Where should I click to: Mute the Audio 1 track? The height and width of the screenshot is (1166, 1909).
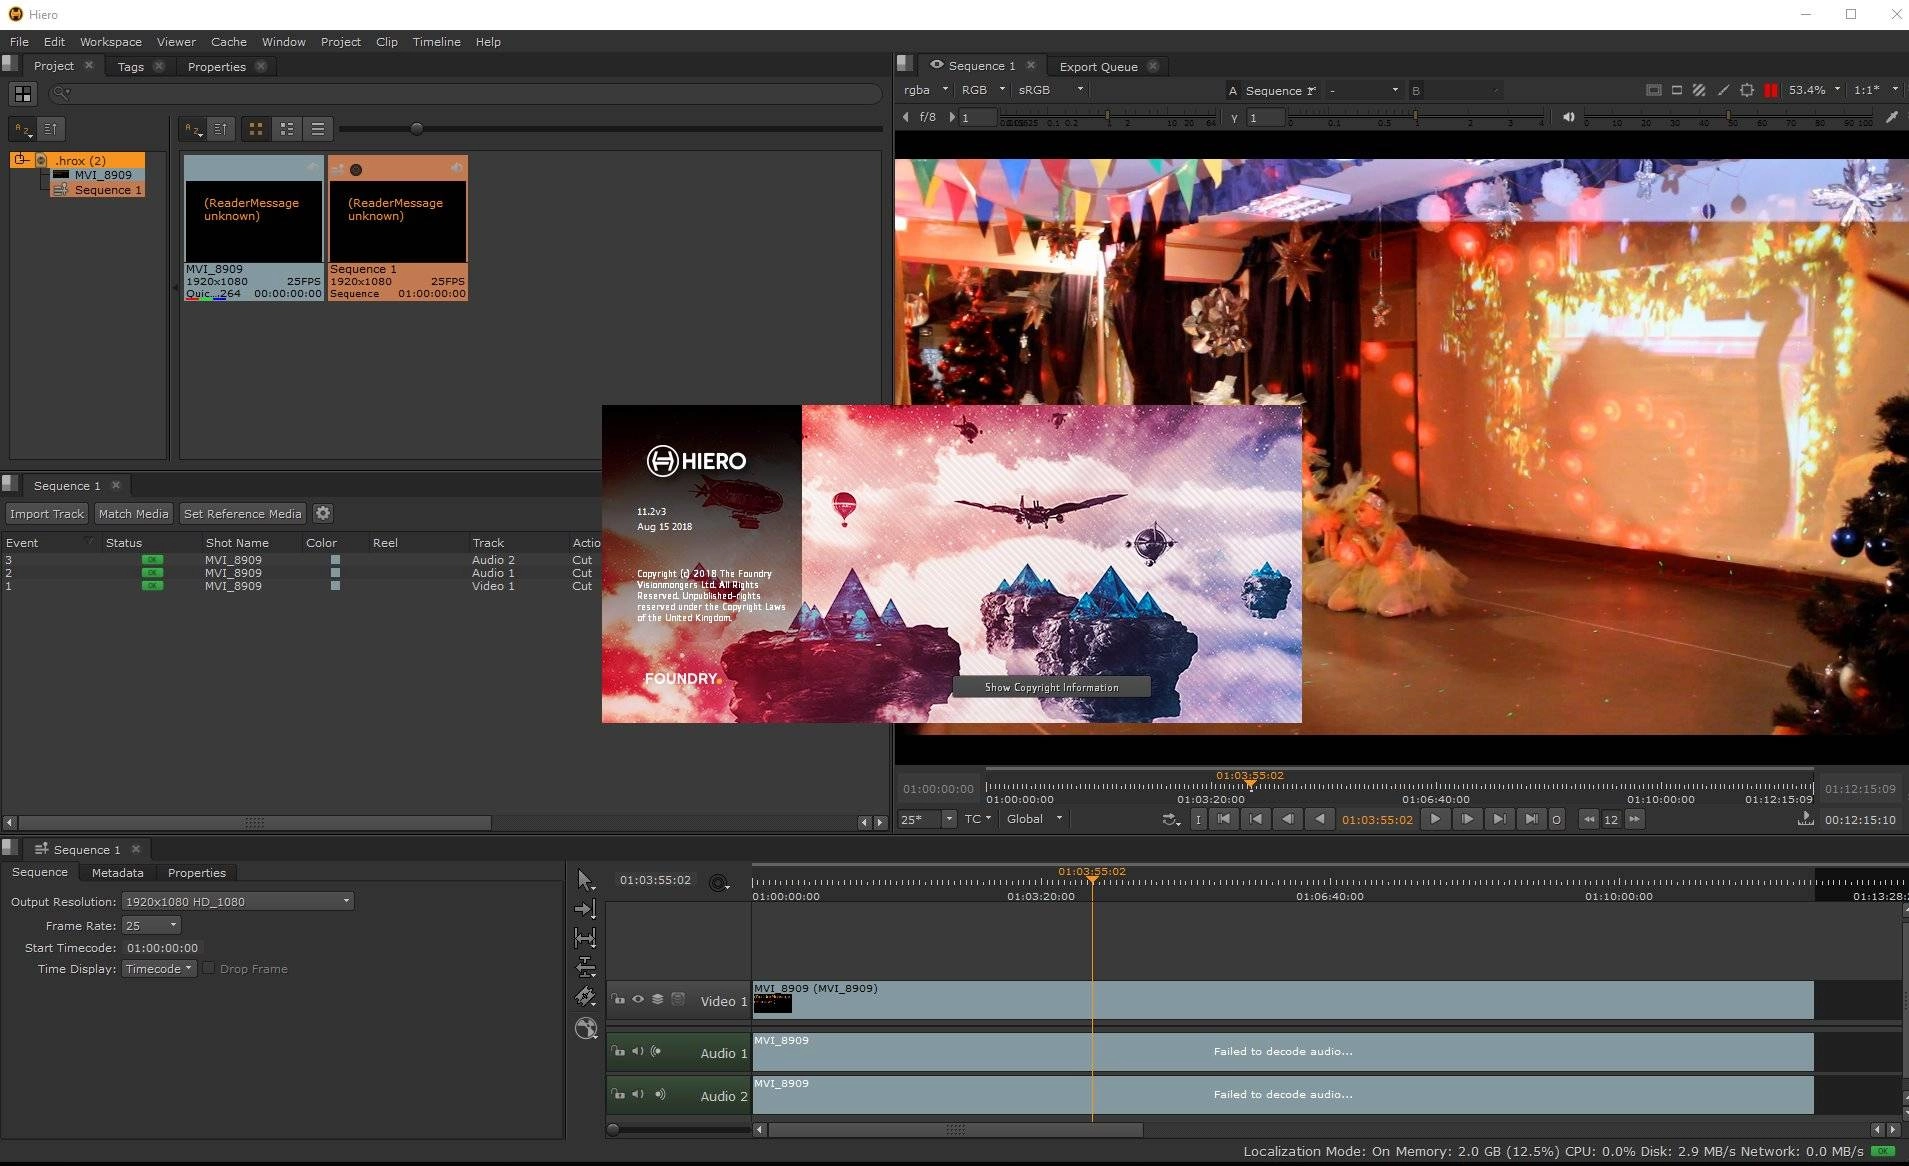[638, 1051]
